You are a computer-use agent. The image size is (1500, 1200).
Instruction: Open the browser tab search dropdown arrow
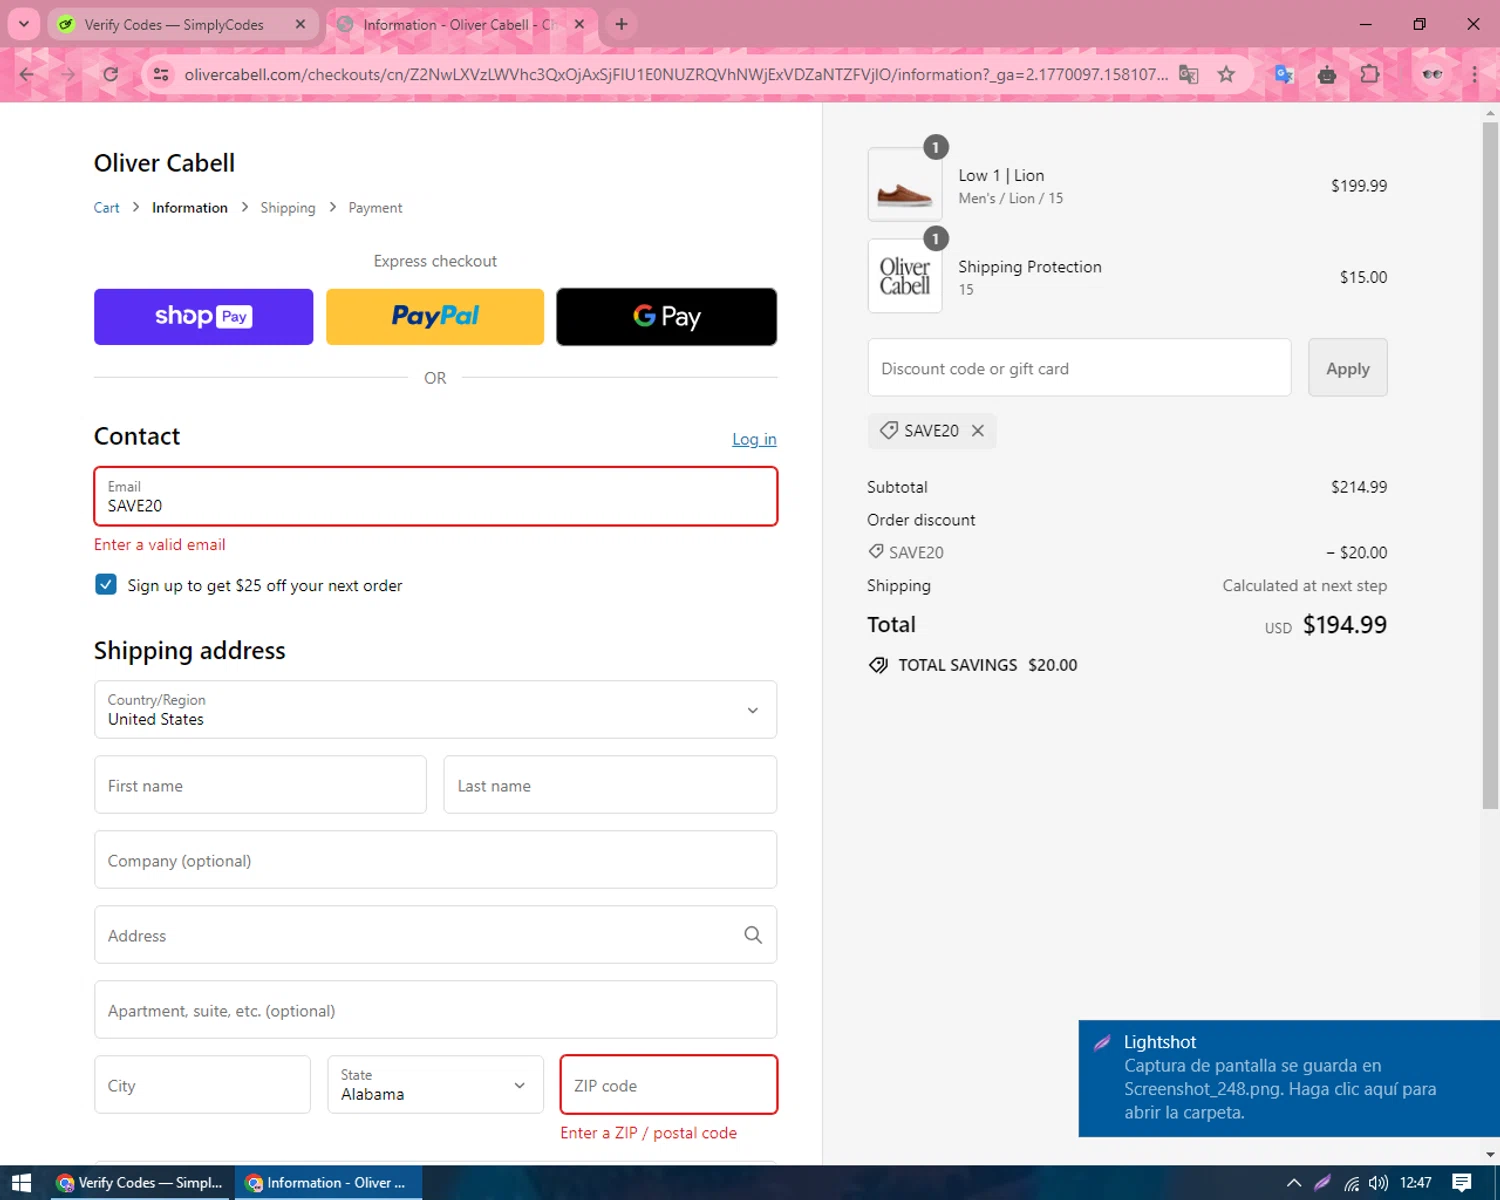coord(23,24)
